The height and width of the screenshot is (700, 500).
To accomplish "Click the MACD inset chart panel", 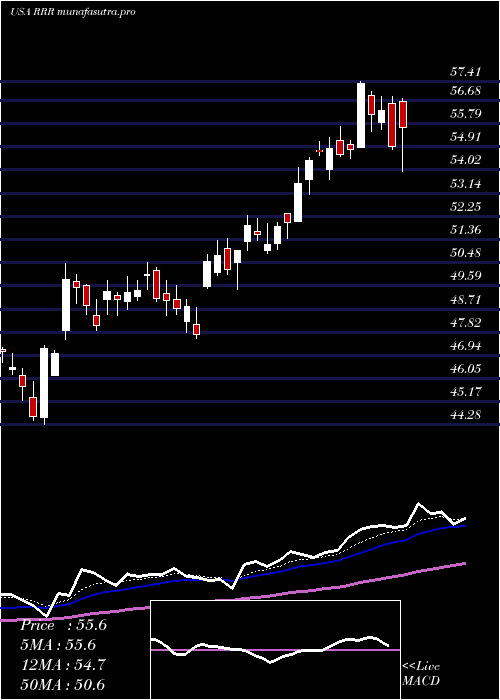I will click(275, 650).
